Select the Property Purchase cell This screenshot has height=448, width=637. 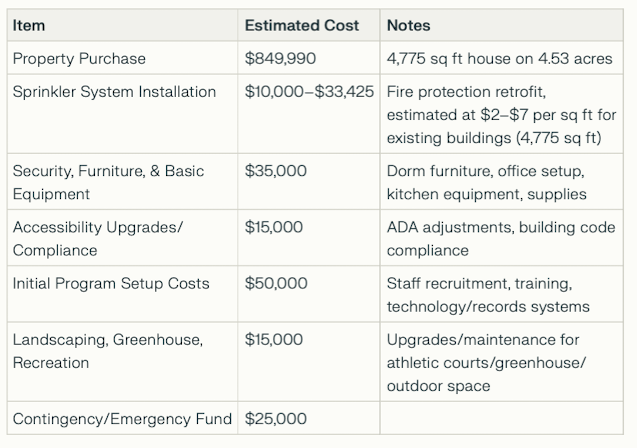coord(122,58)
